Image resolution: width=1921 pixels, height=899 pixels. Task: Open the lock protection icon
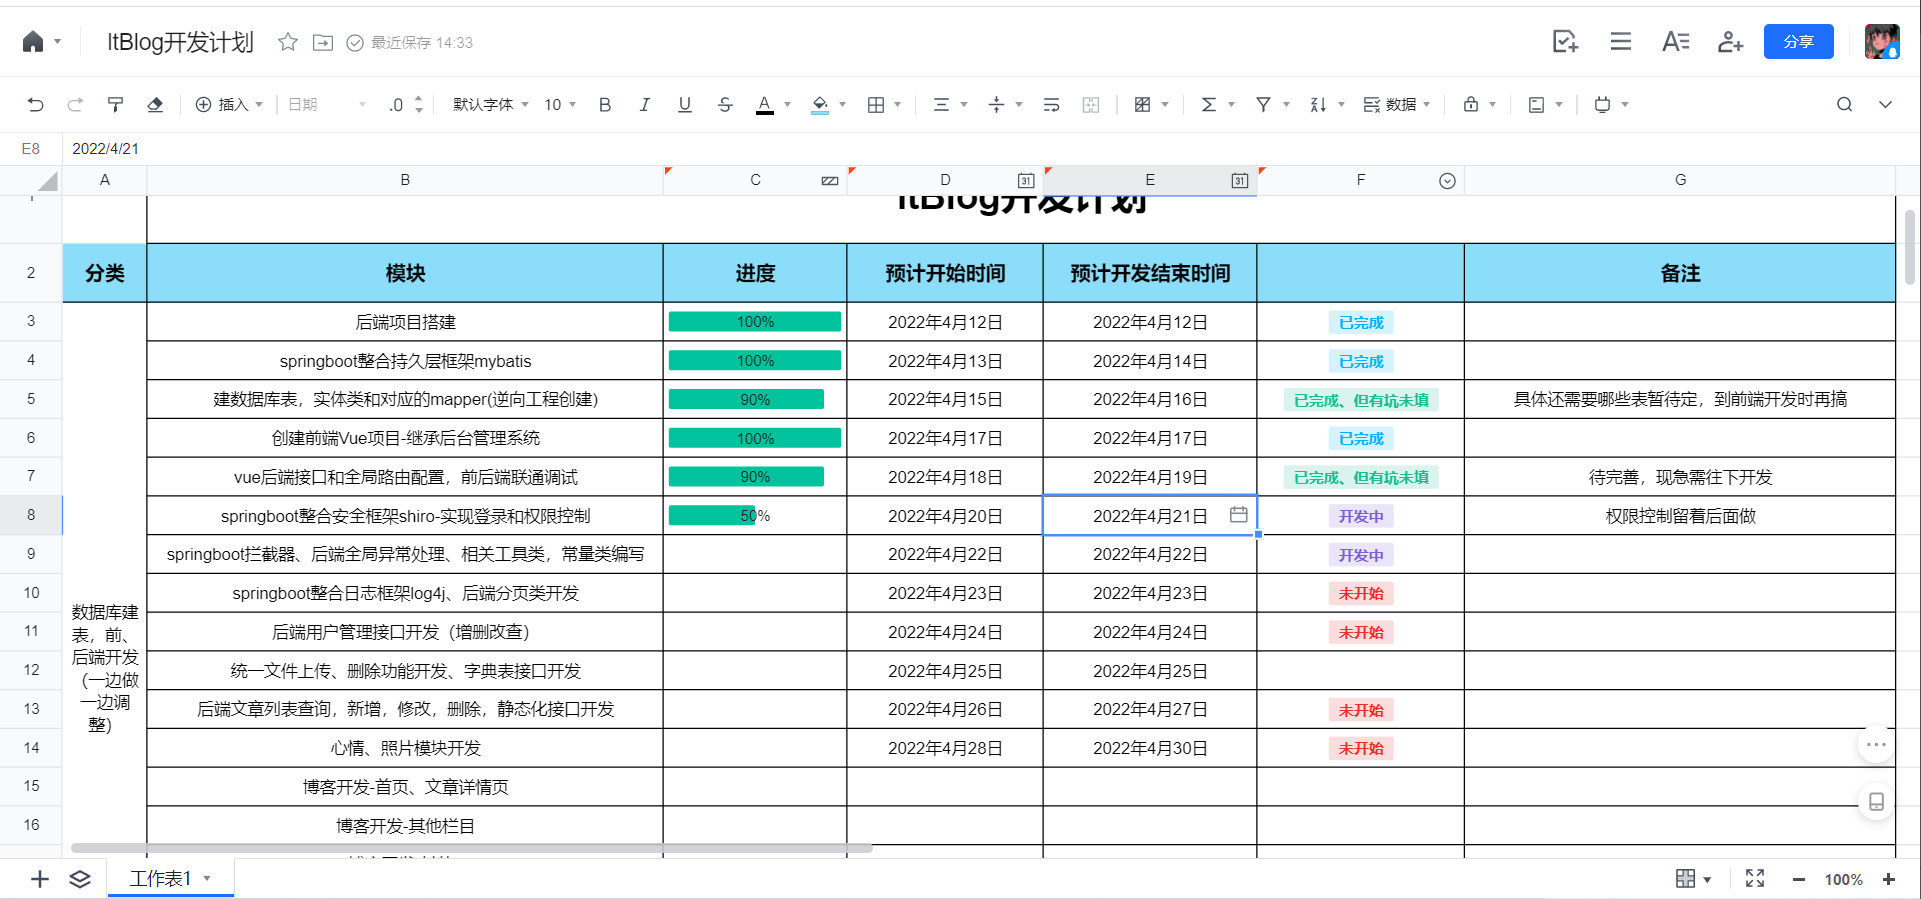click(x=1471, y=104)
